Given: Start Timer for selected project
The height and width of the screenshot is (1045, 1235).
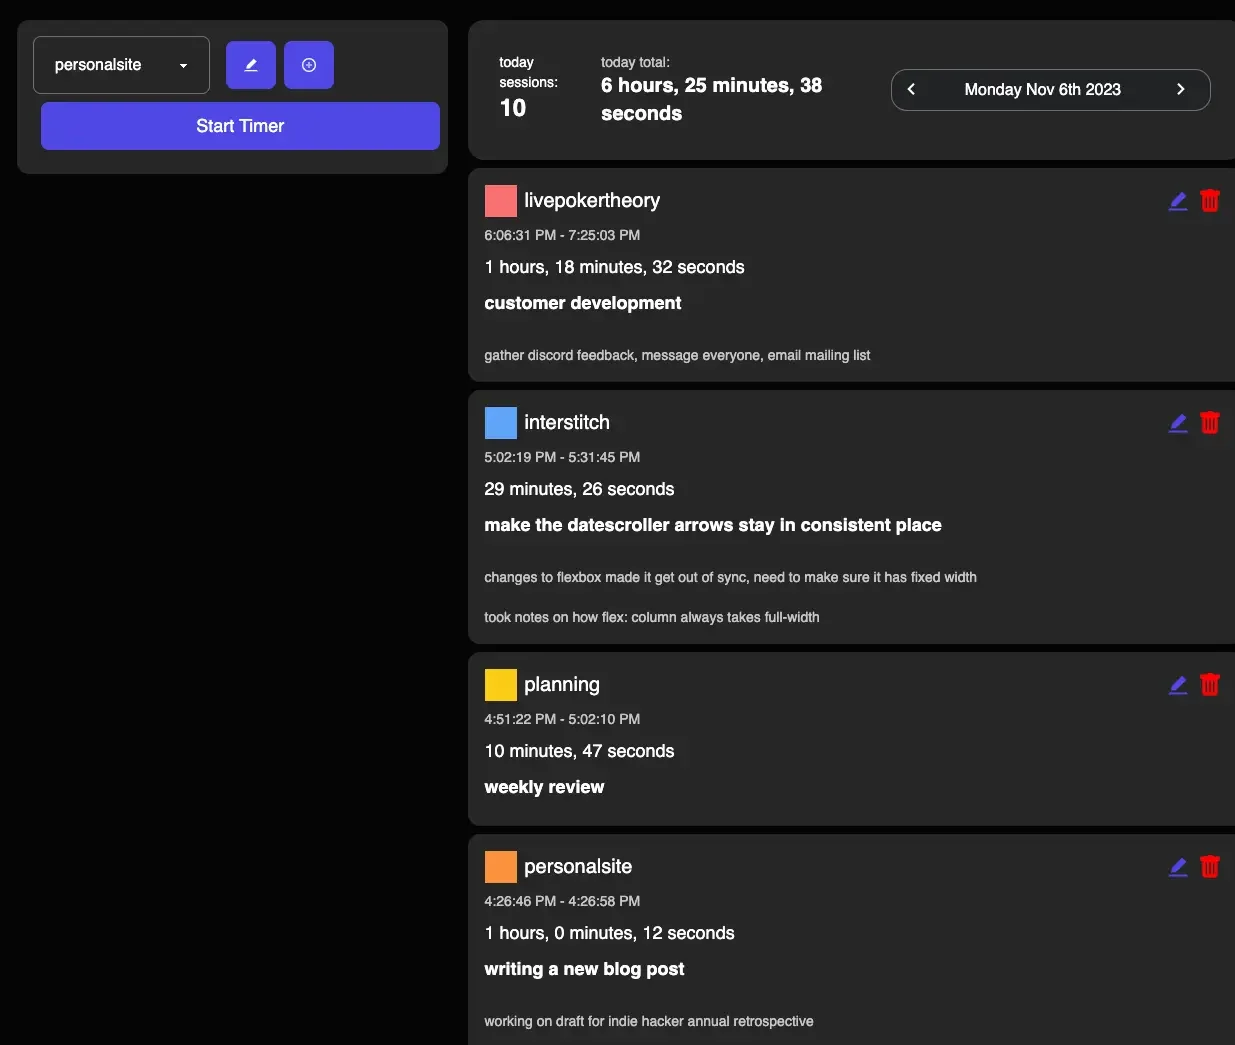Looking at the screenshot, I should [240, 126].
